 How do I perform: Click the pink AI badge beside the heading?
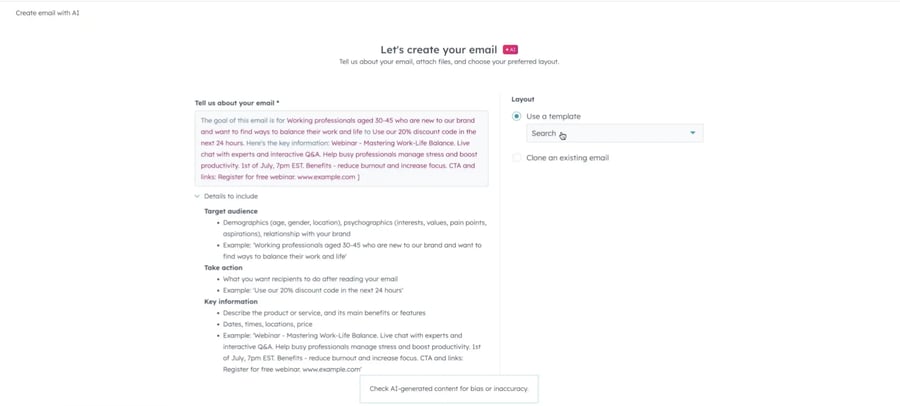pyautogui.click(x=510, y=49)
